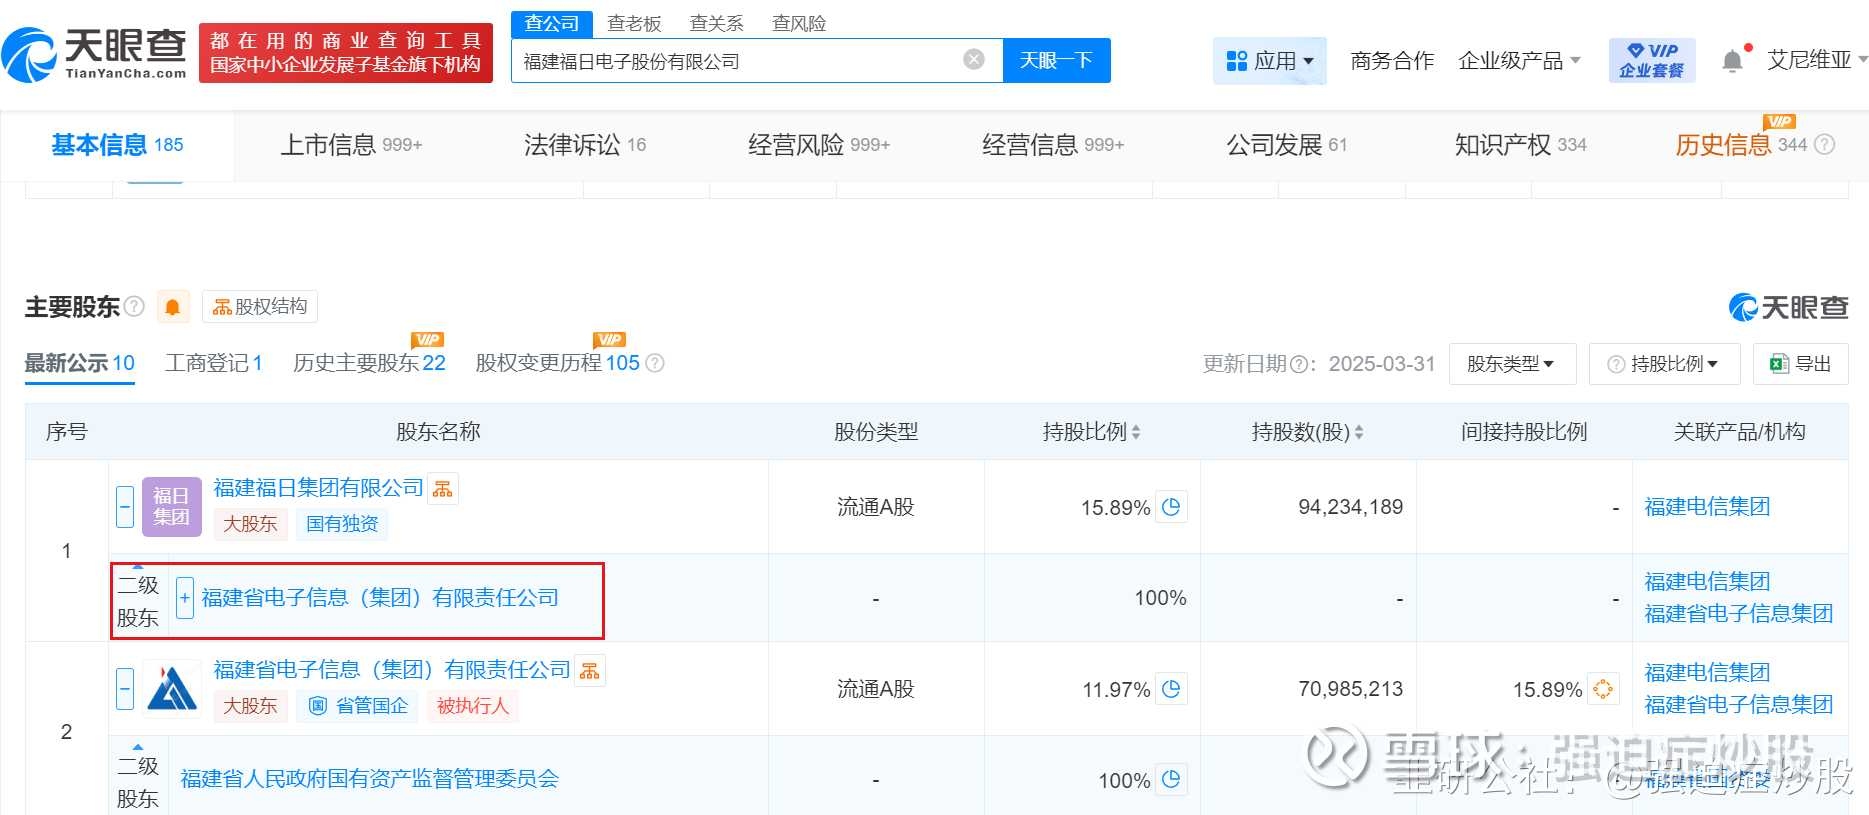Screen dimensions: 1869x815
Task: Open the 艾尼维亚 user menu
Action: coord(1817,60)
